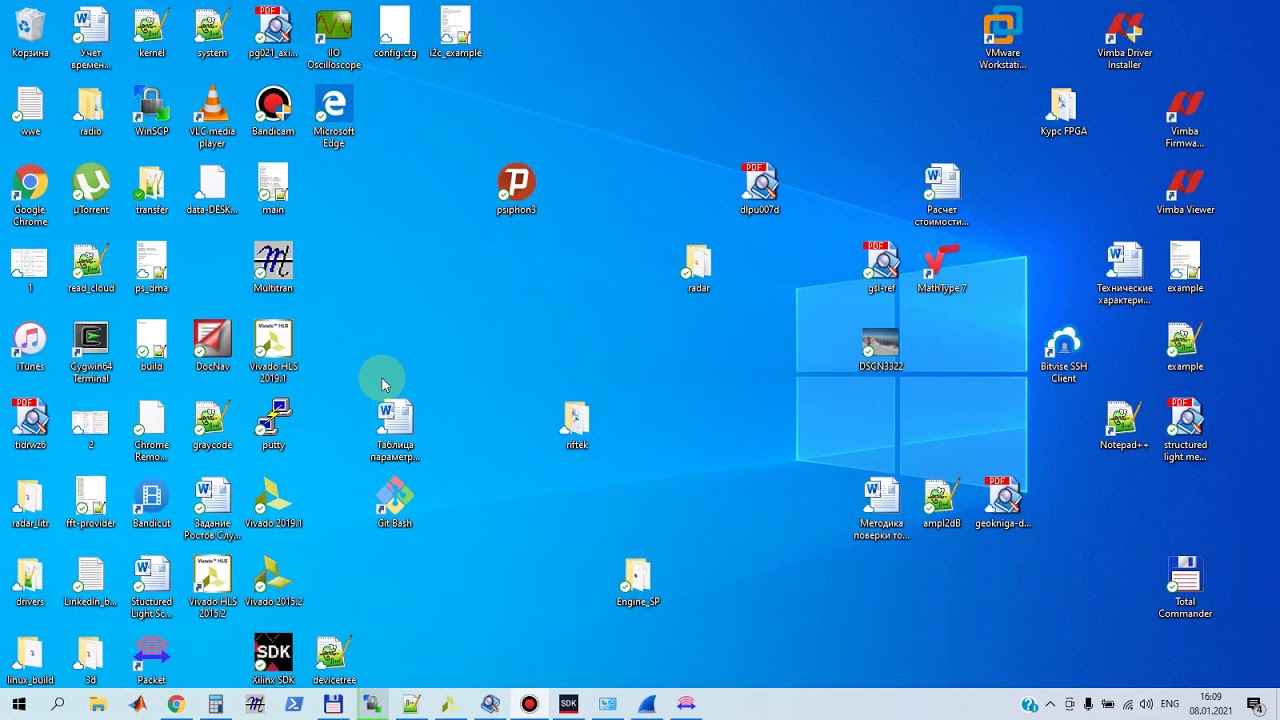This screenshot has height=720, width=1280.
Task: Open the Windows Start menu
Action: coord(19,704)
